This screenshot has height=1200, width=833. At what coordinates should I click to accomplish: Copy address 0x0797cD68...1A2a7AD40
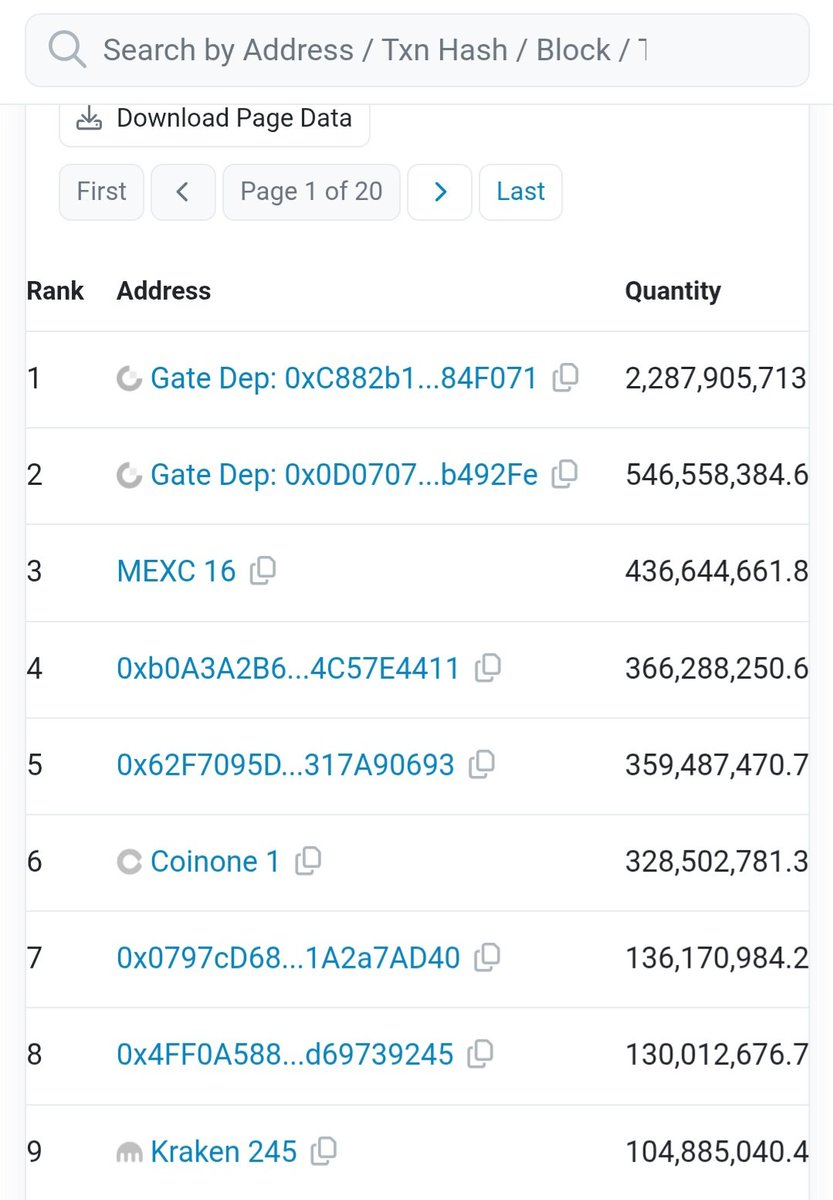click(x=487, y=957)
